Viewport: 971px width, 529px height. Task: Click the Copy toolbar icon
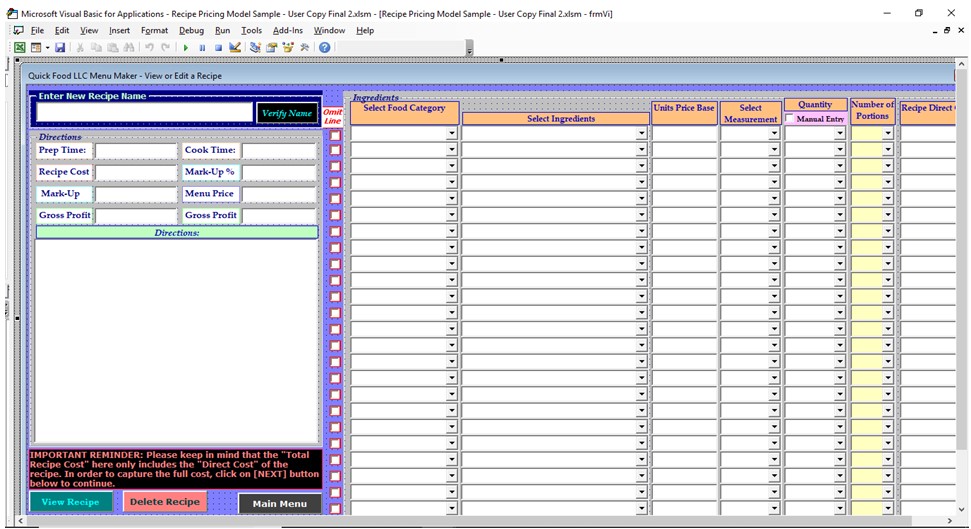click(x=96, y=47)
